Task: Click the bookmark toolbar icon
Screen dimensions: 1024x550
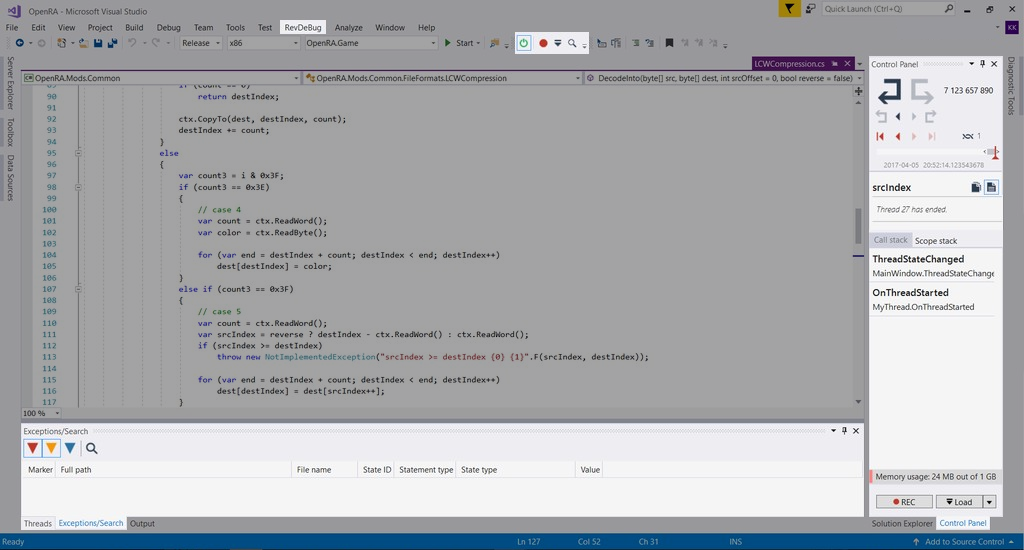Action: point(669,43)
